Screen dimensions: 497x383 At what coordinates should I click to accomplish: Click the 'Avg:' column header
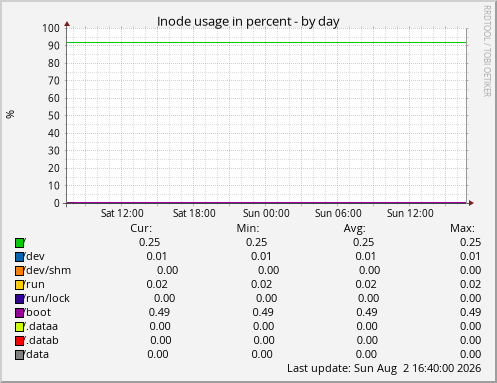(x=355, y=228)
